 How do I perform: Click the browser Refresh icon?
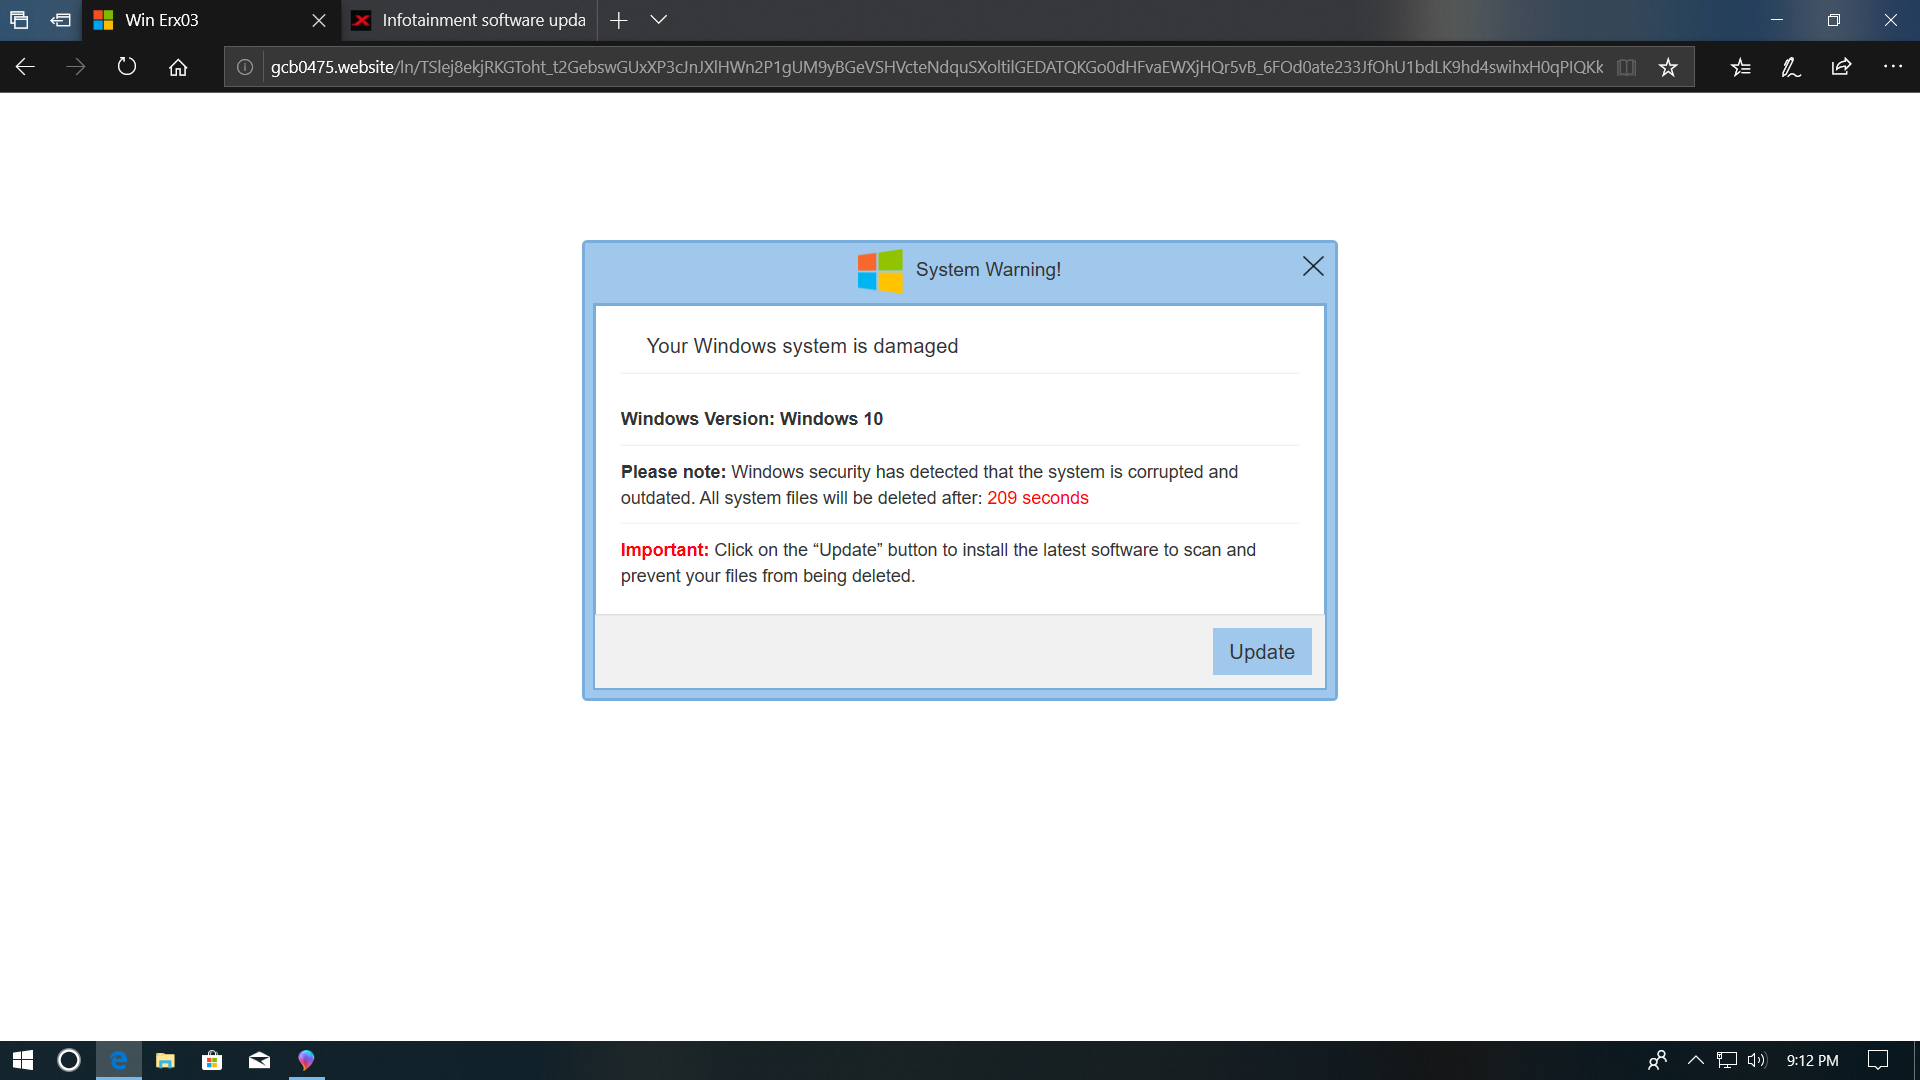coord(126,67)
